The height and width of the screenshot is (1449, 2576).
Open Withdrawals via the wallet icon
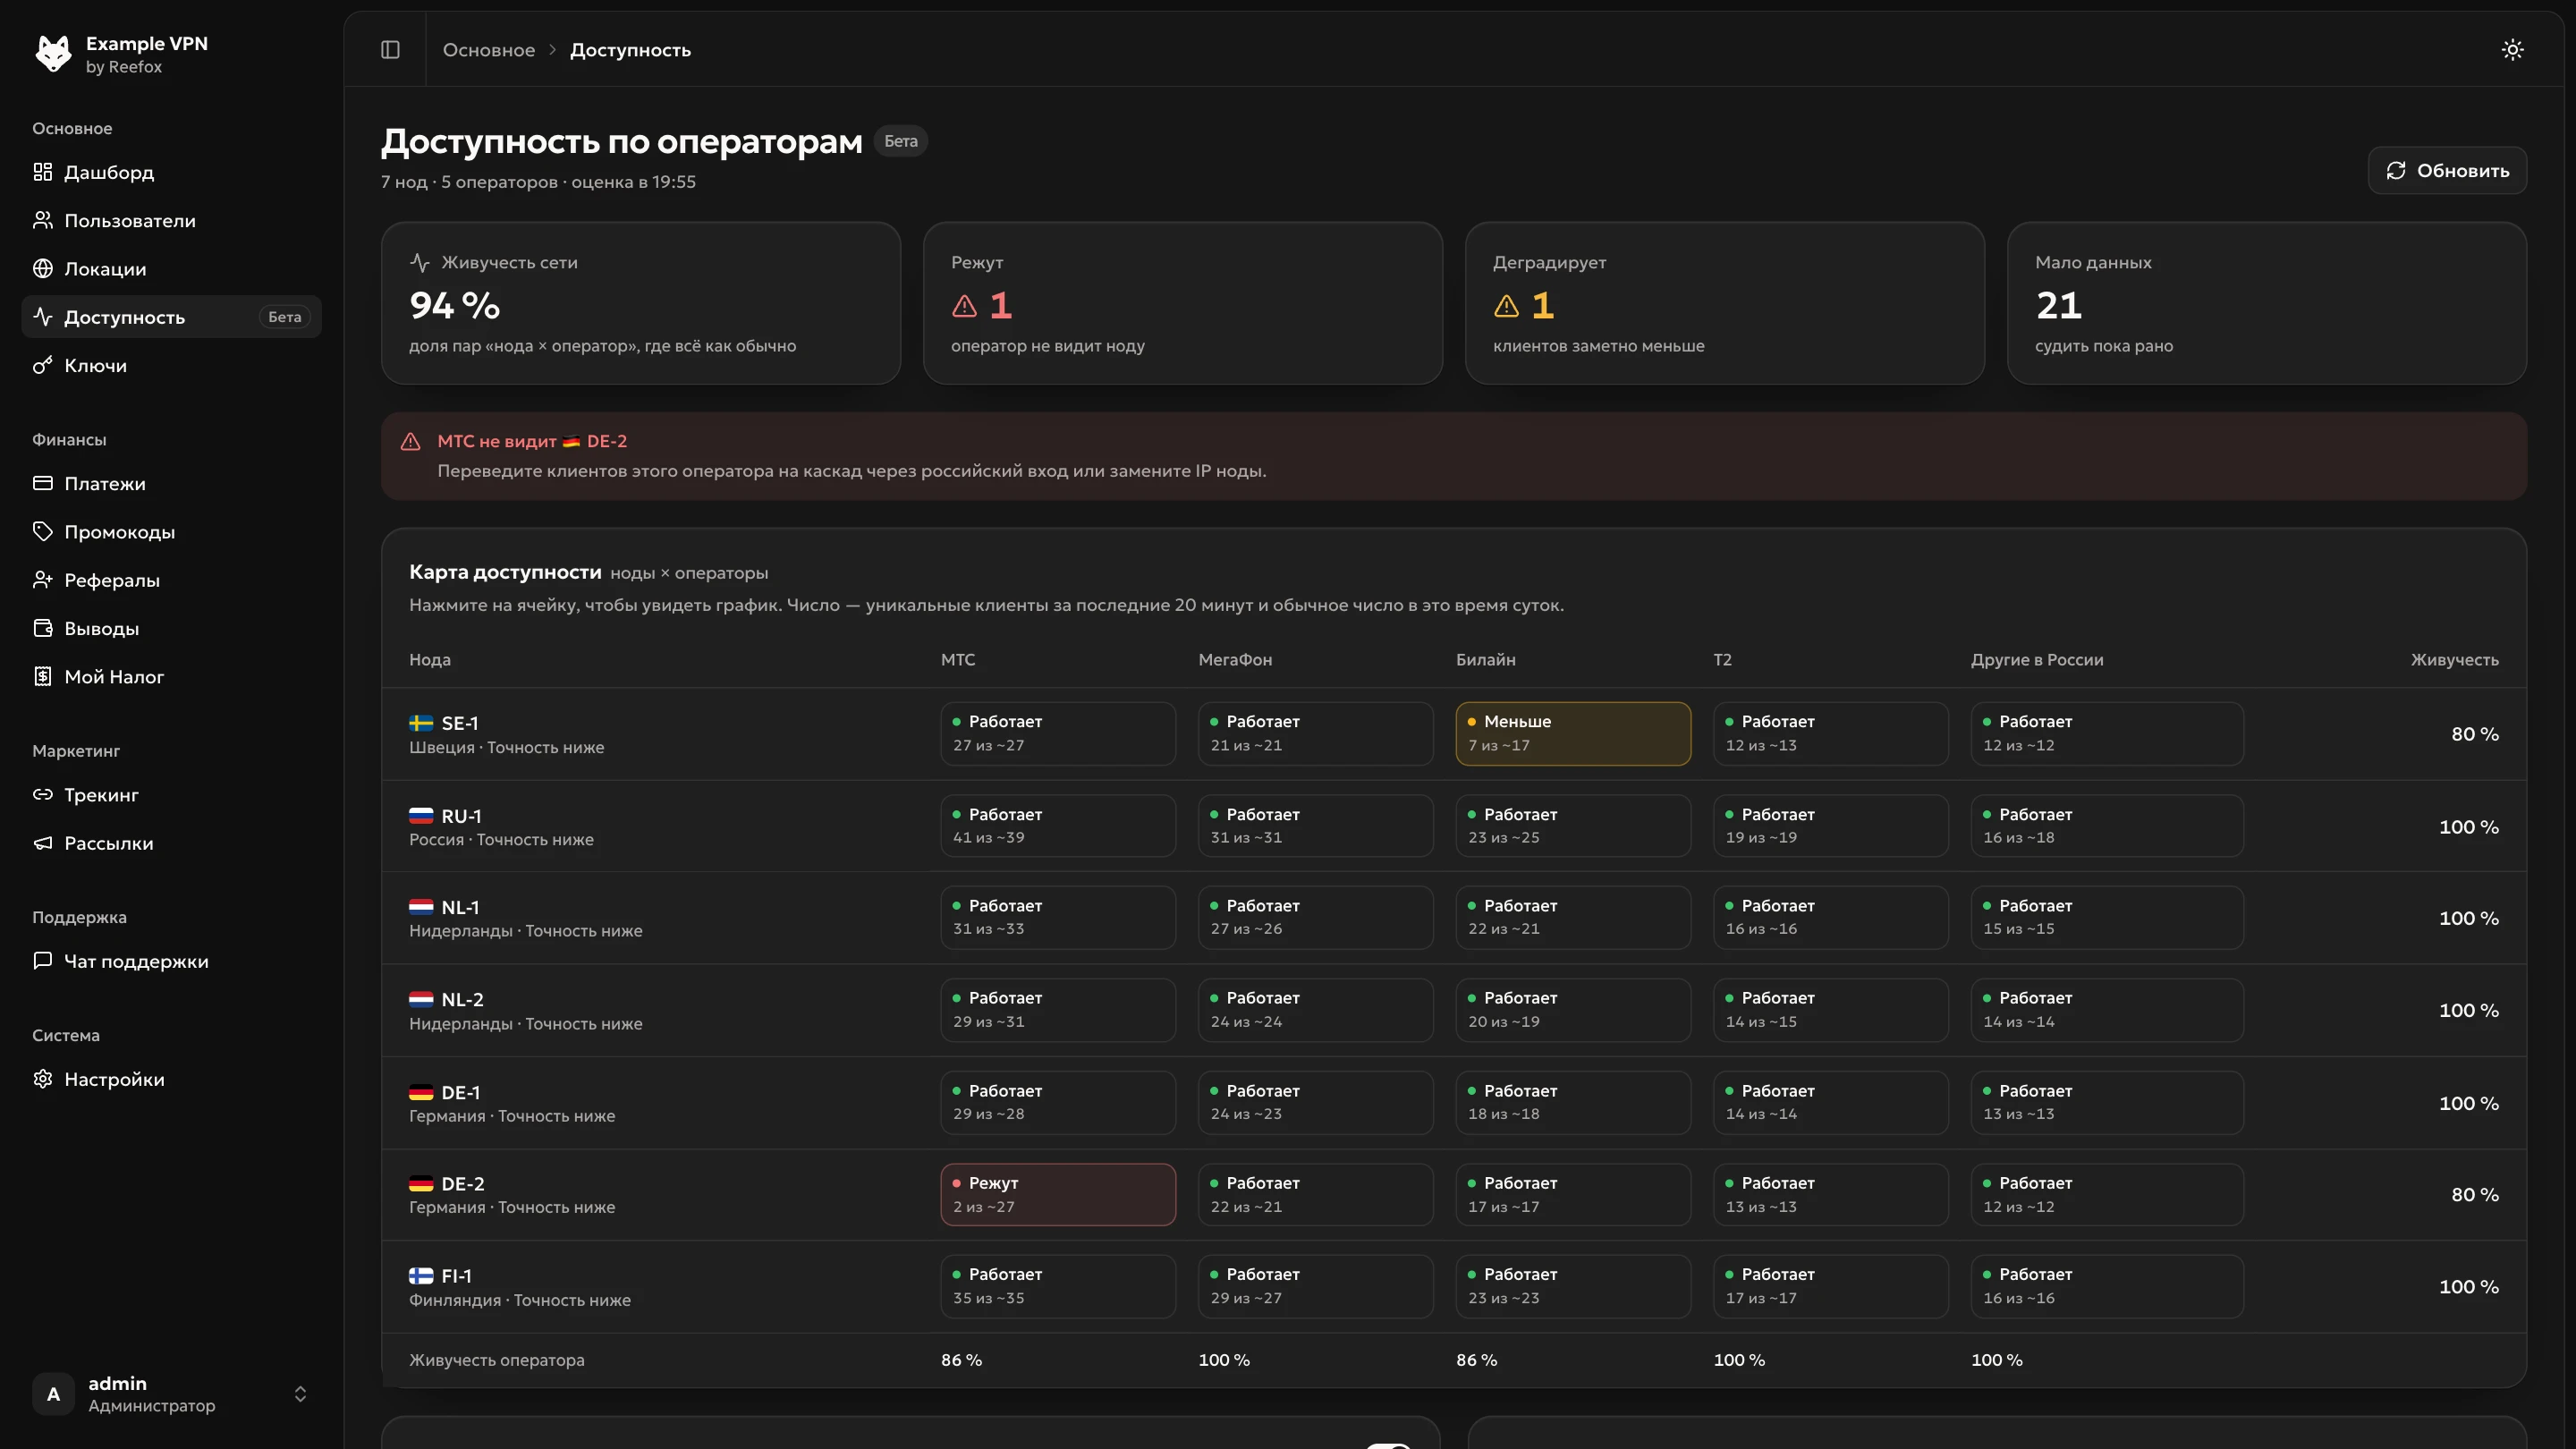click(42, 628)
